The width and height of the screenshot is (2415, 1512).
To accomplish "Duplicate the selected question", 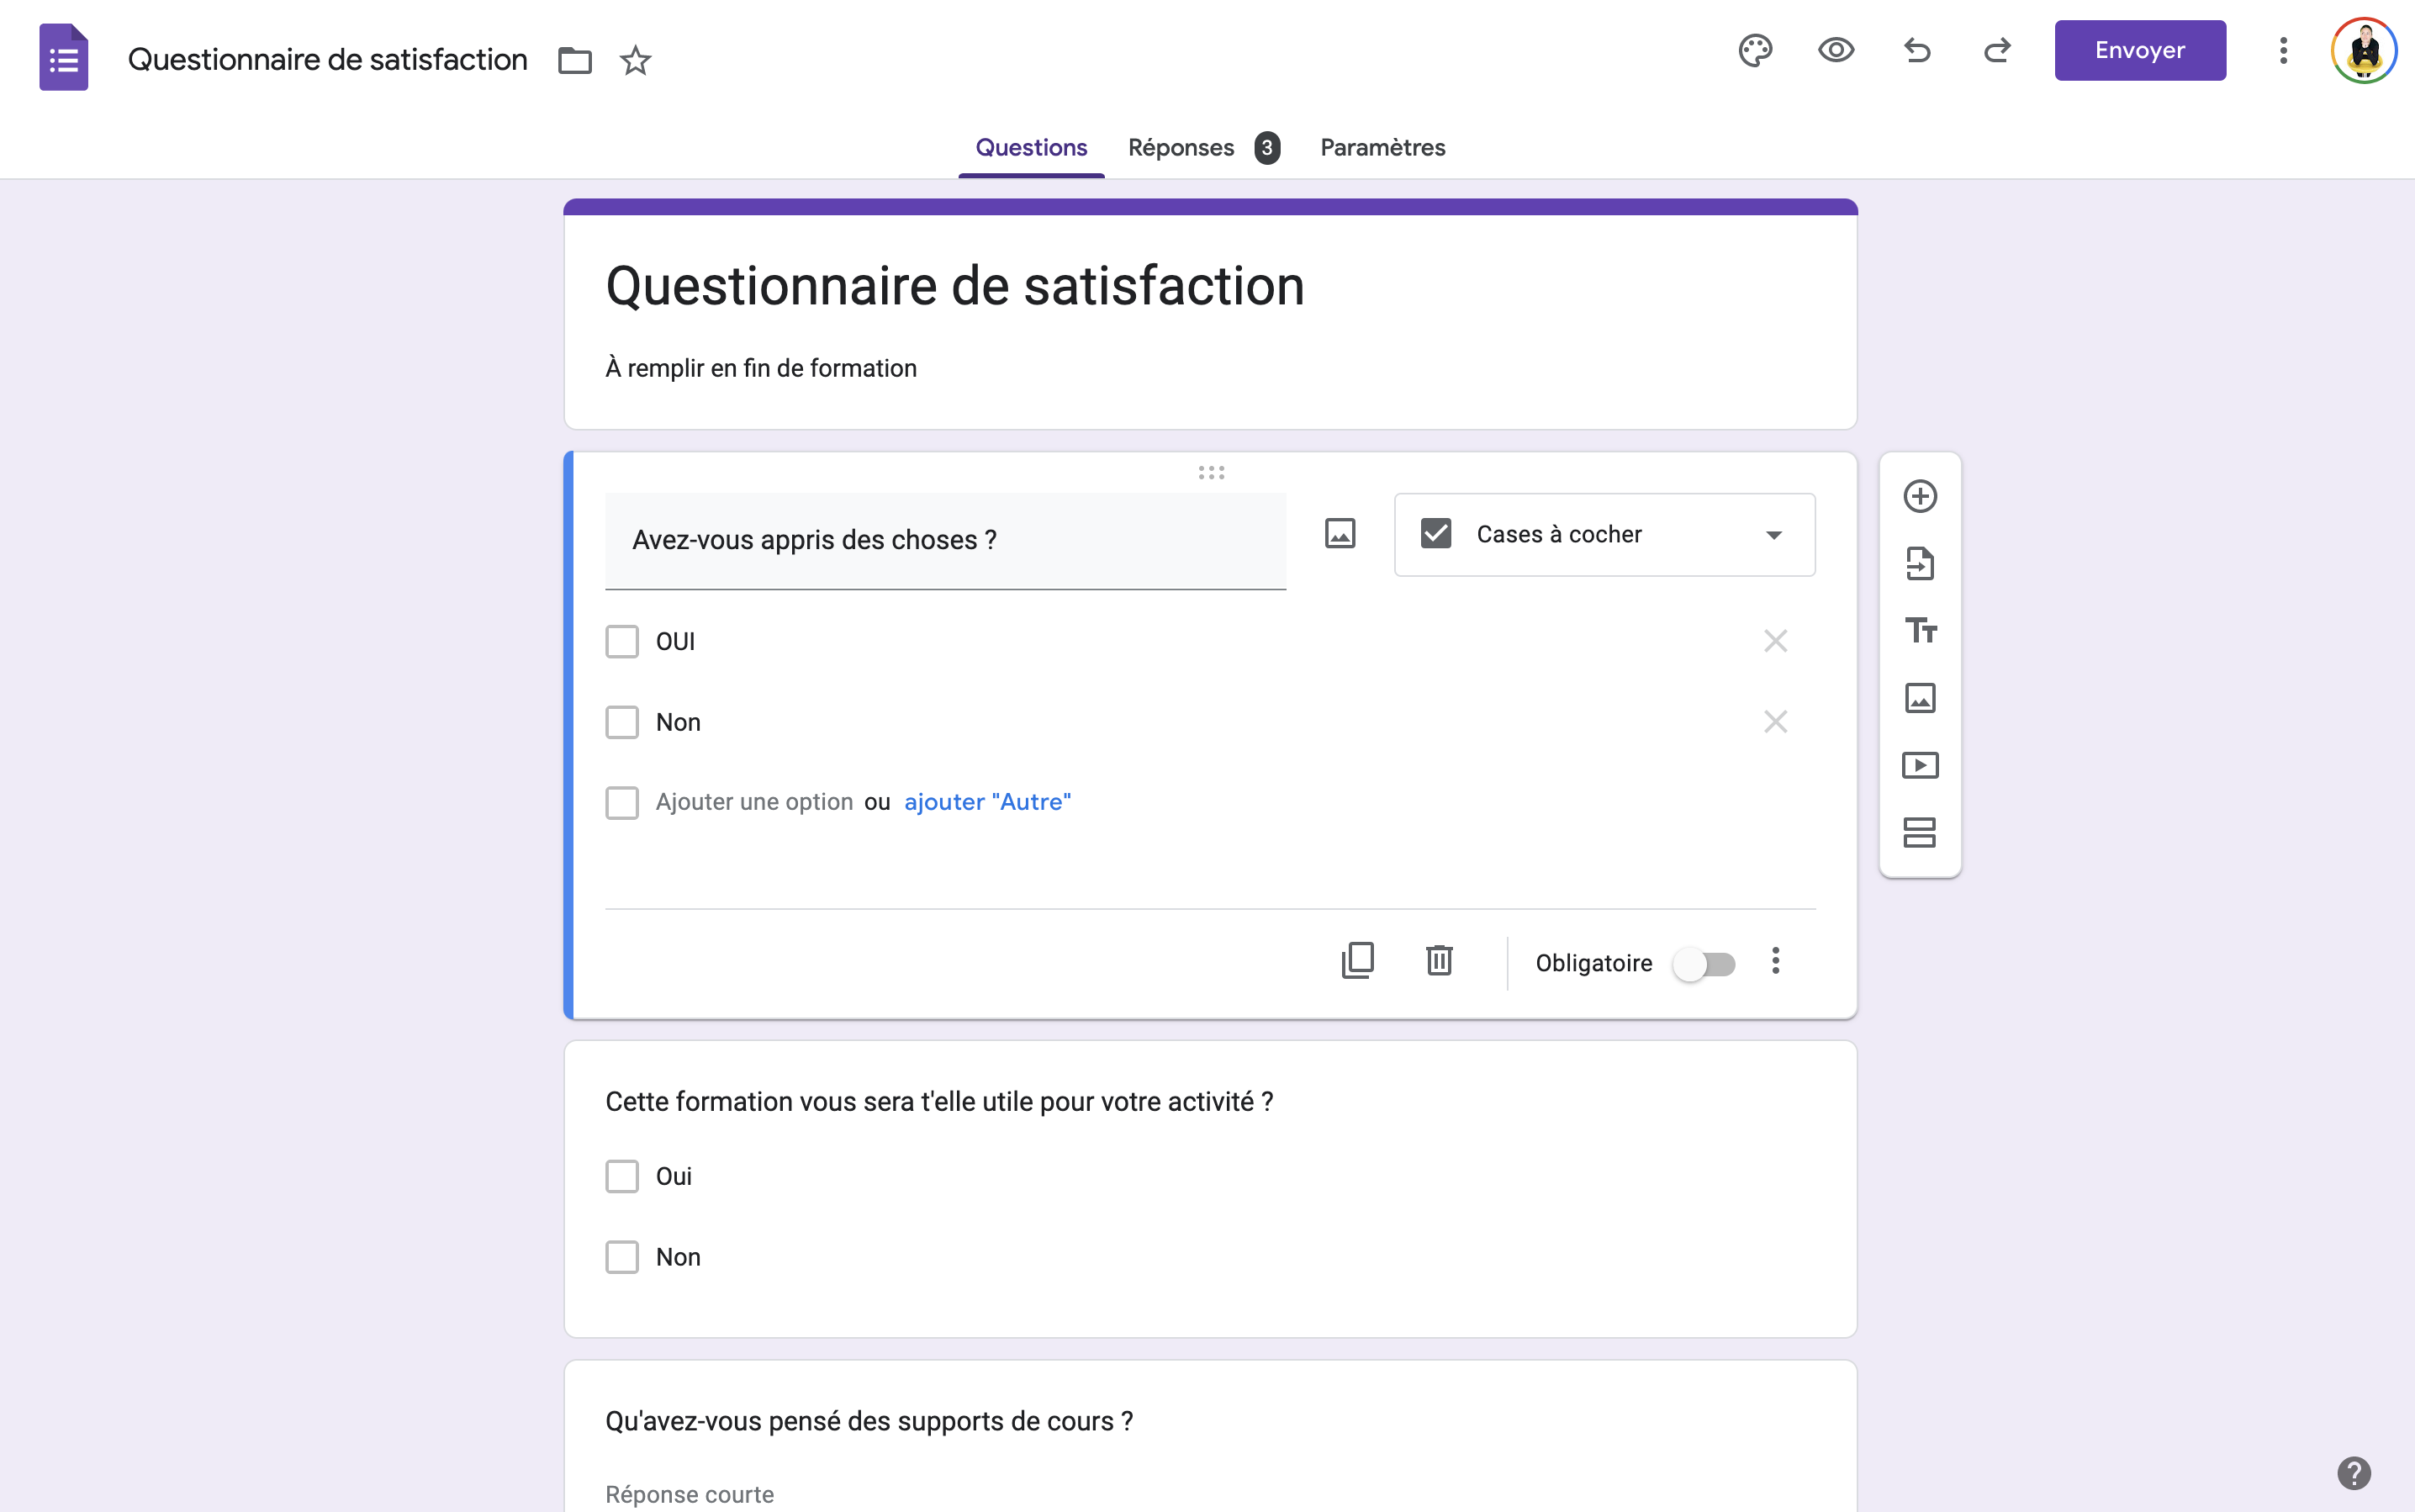I will 1357,961.
